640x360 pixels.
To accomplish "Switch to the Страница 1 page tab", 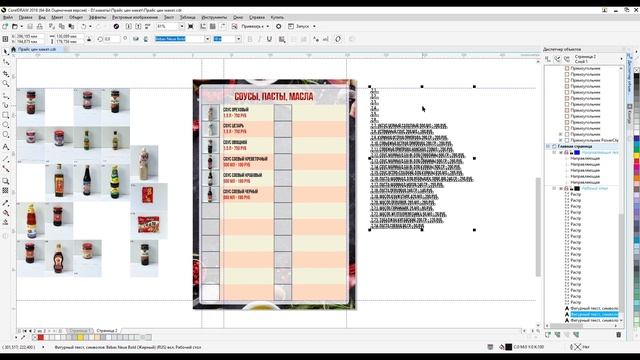I will (x=79, y=330).
